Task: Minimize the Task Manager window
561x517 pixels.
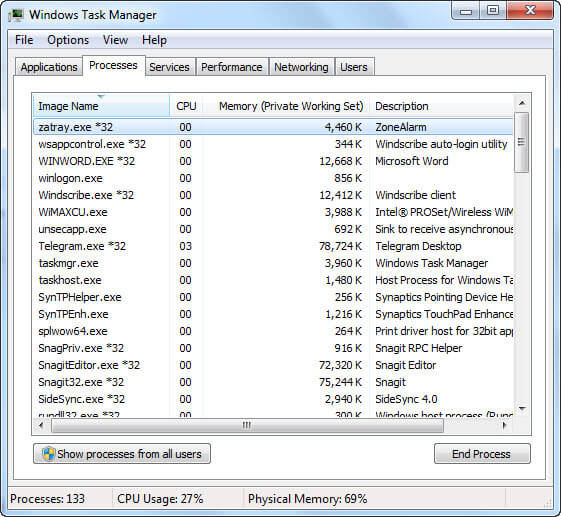Action: (x=465, y=11)
